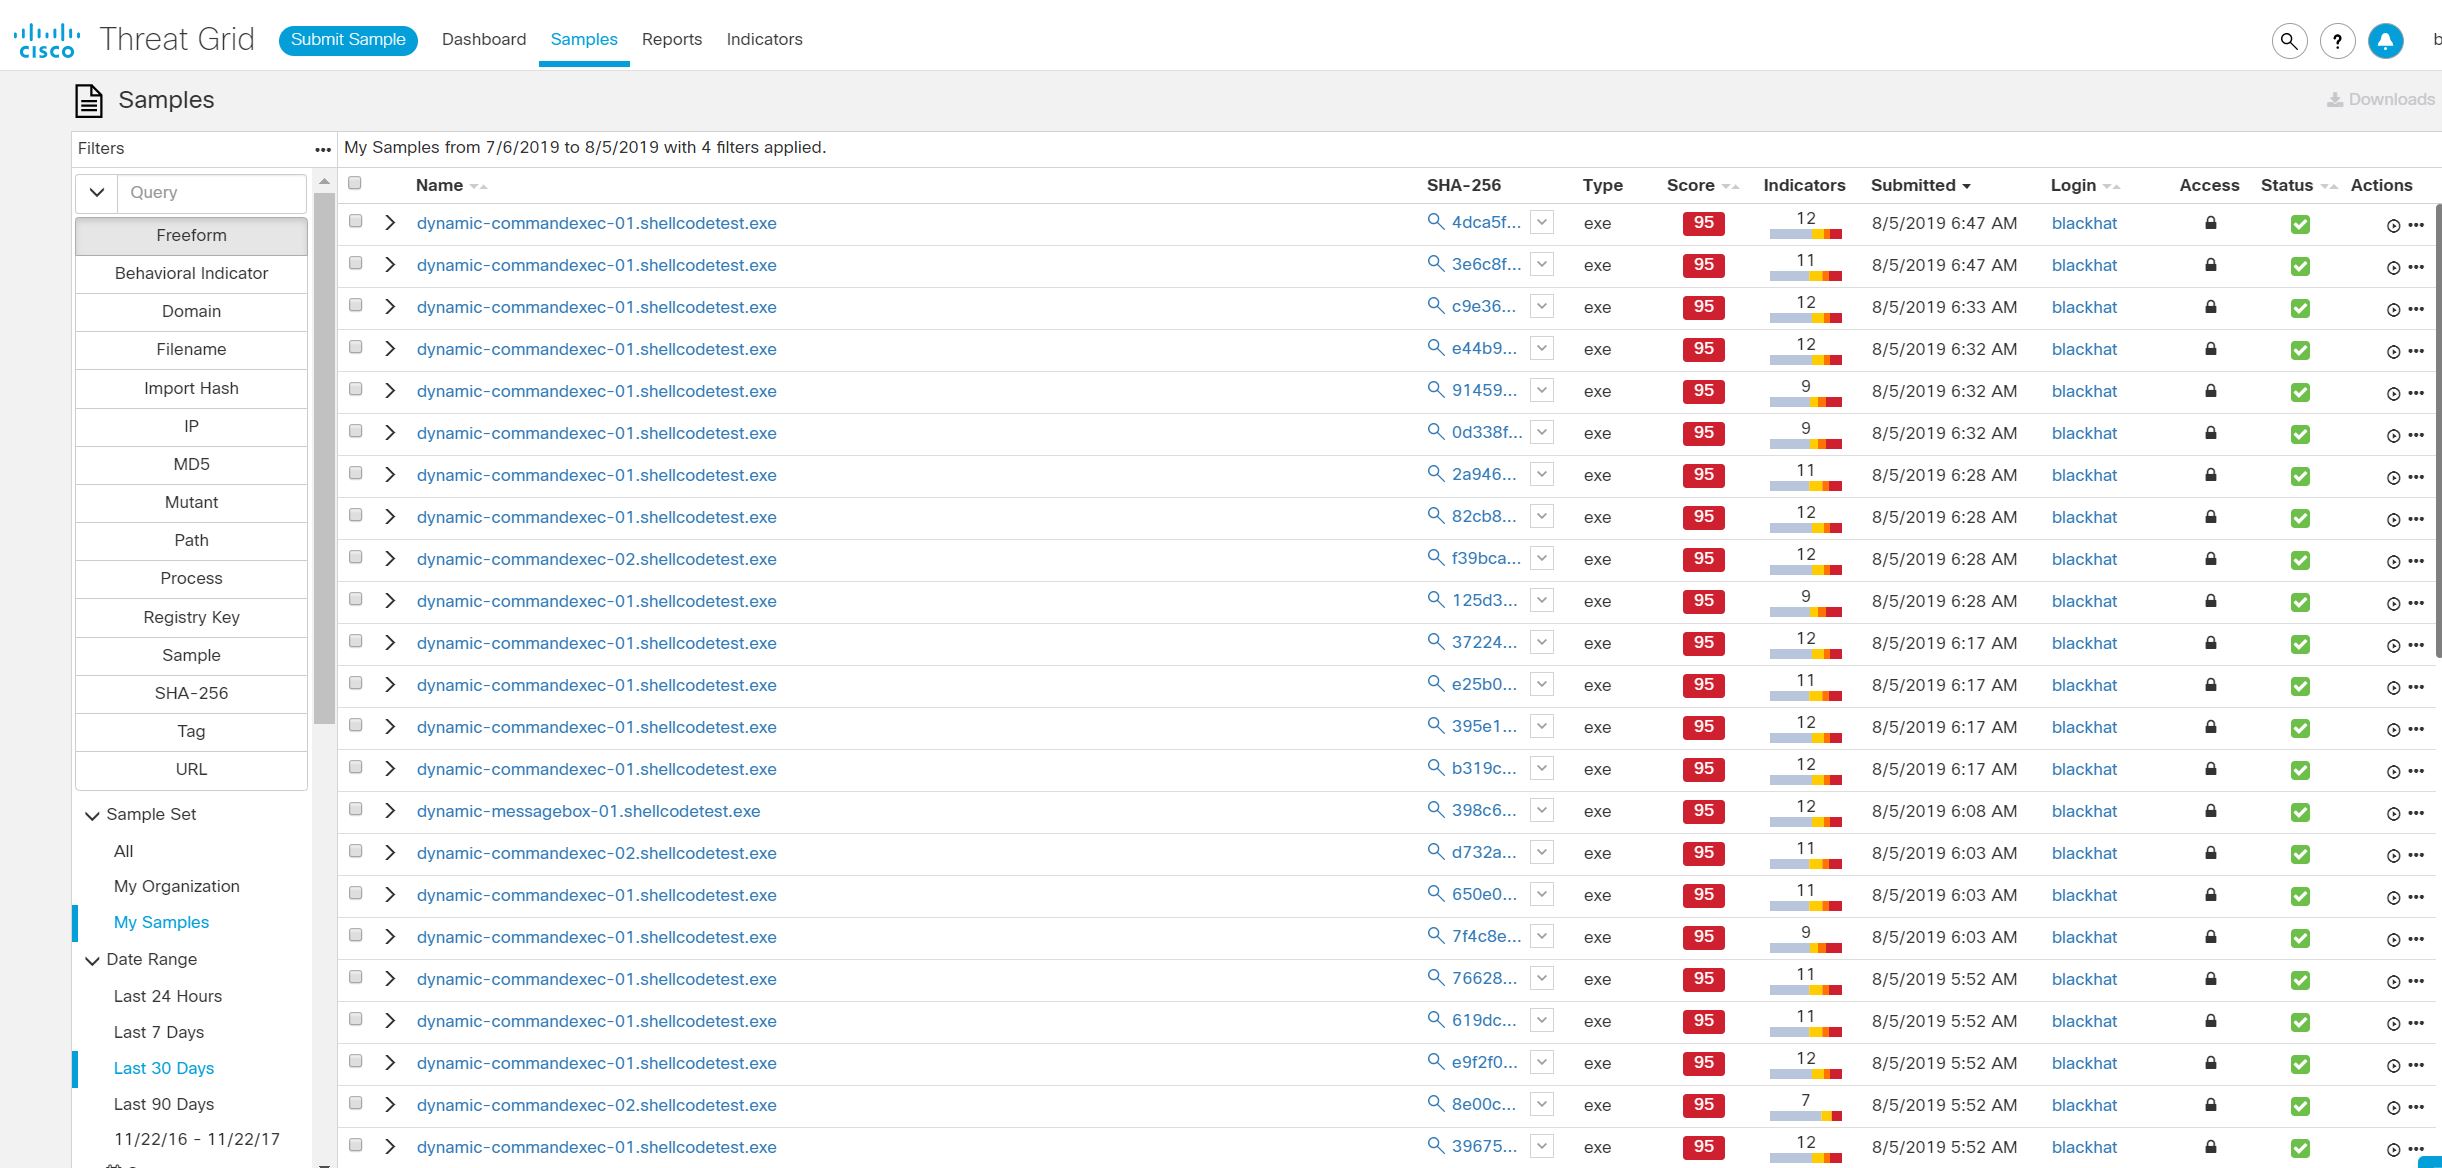2442x1168 pixels.
Task: Open the Filters panel three-dots menu
Action: pos(322,149)
